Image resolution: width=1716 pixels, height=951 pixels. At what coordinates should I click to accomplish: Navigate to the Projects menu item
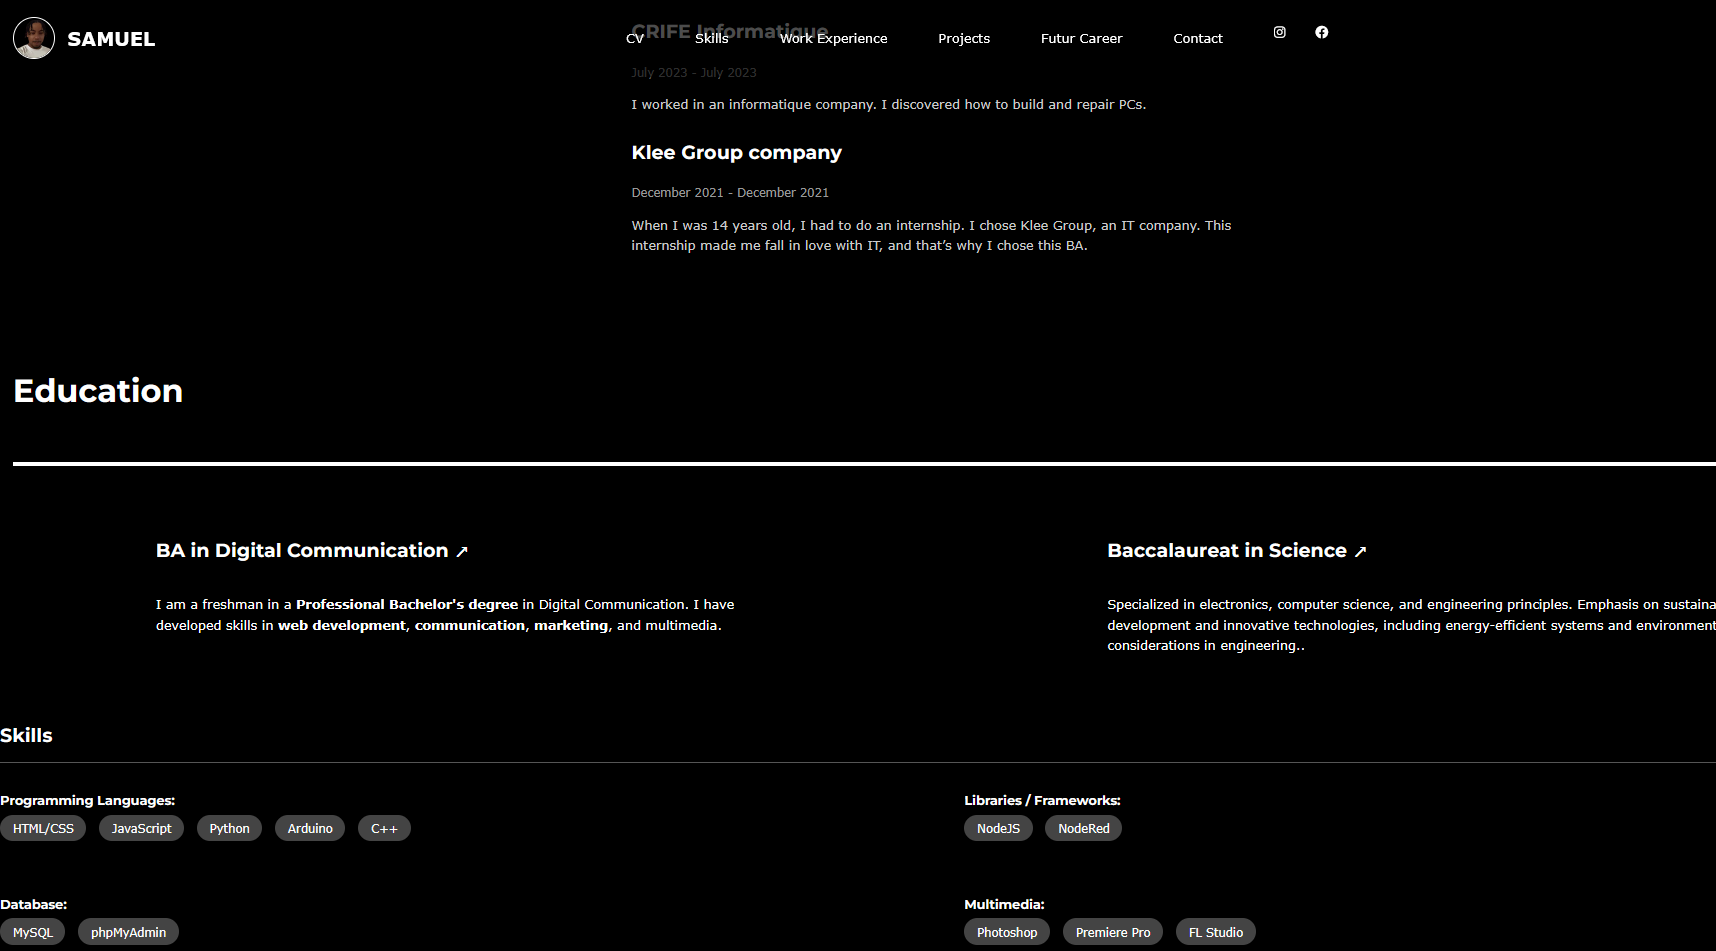(963, 39)
